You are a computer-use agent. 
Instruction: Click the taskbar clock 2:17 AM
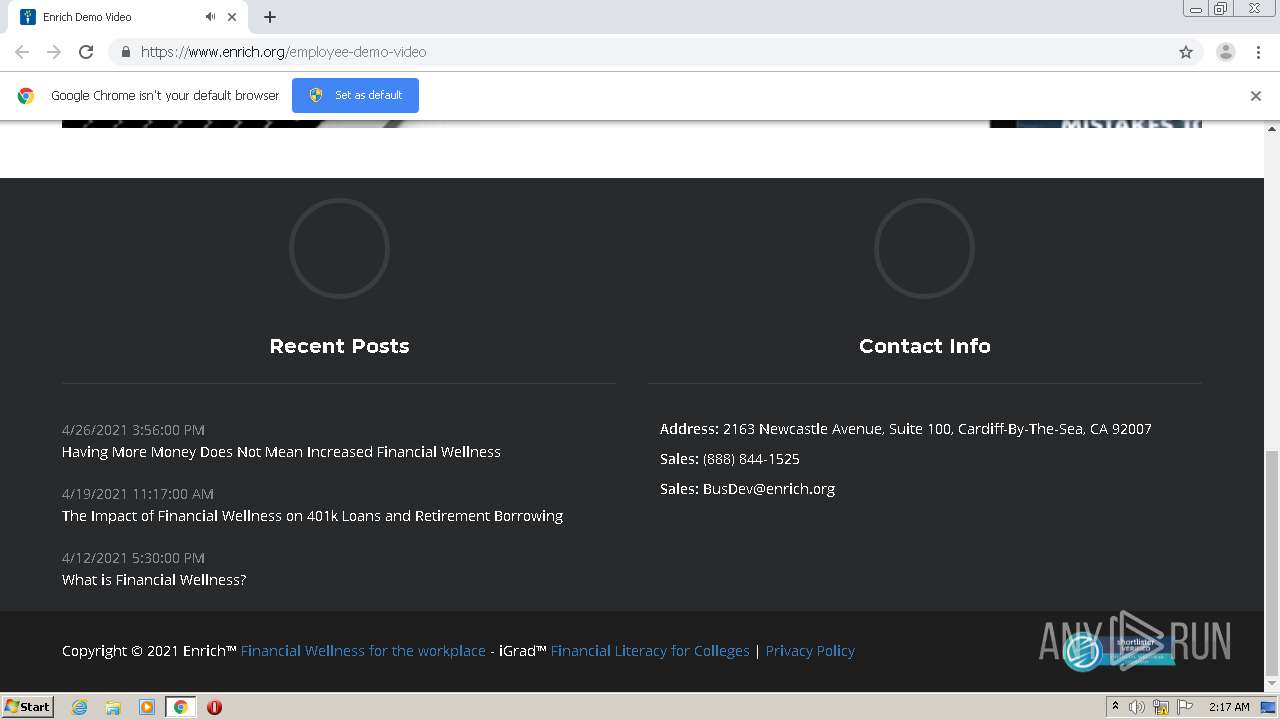pos(1229,707)
